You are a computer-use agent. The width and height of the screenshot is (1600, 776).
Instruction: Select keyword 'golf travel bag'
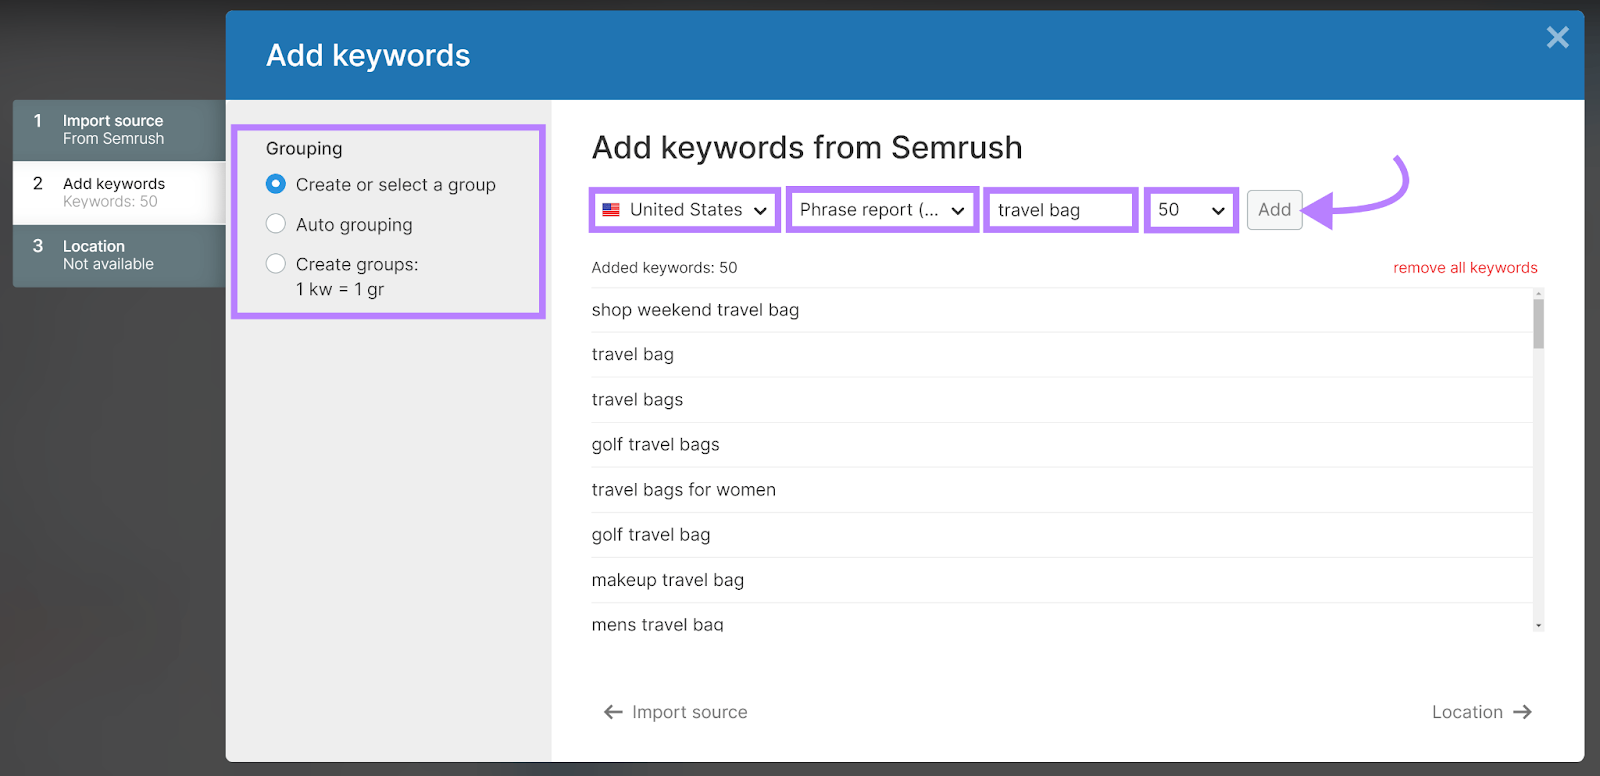tap(1062, 535)
